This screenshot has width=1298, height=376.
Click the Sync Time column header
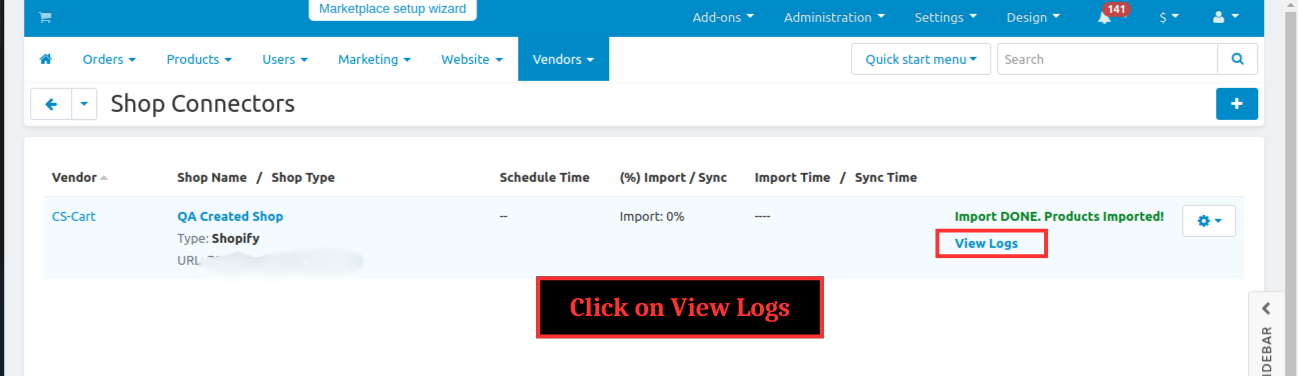point(886,177)
